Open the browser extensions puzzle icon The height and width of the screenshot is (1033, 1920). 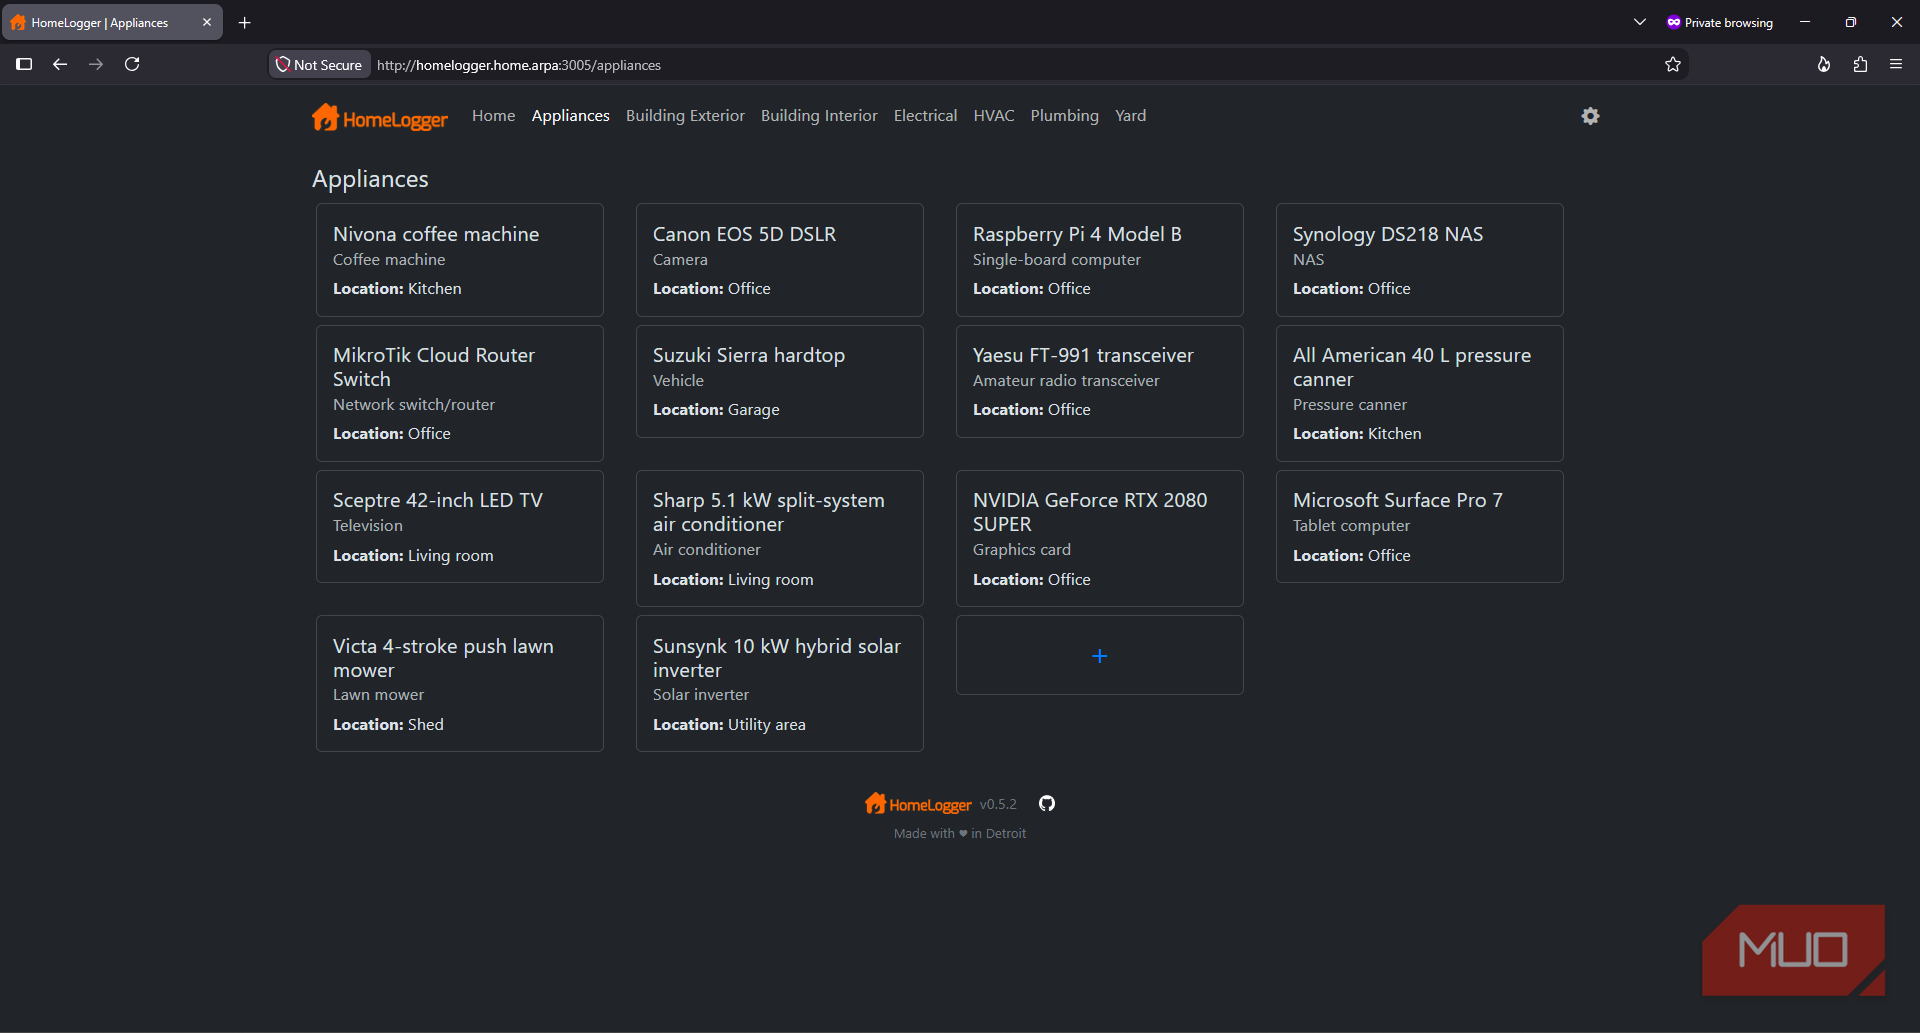tap(1860, 64)
